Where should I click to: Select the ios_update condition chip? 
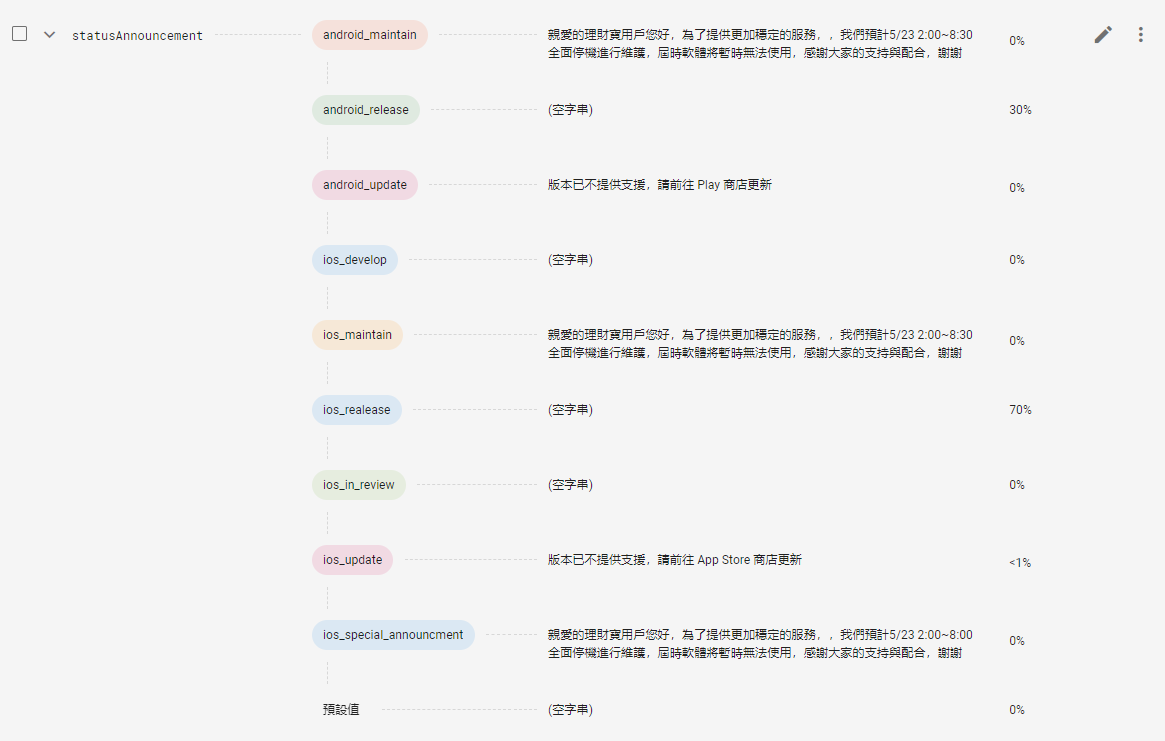point(352,560)
